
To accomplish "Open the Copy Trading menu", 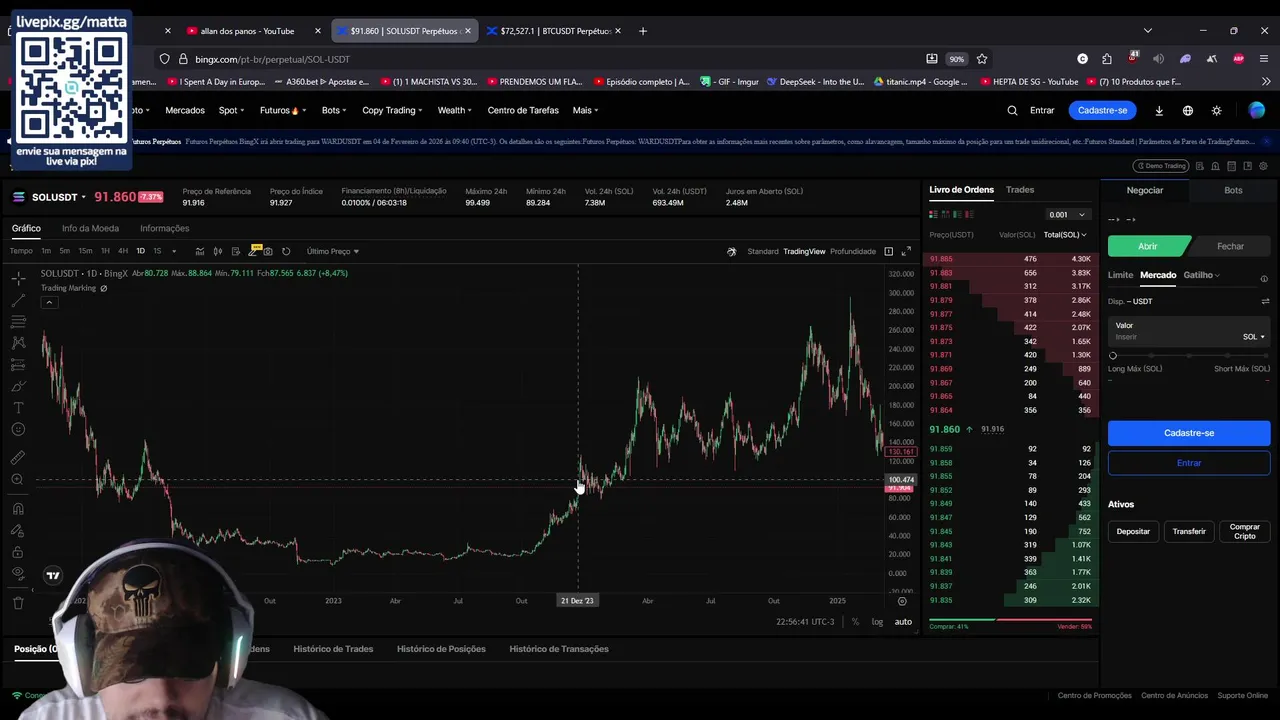I will tap(392, 110).
